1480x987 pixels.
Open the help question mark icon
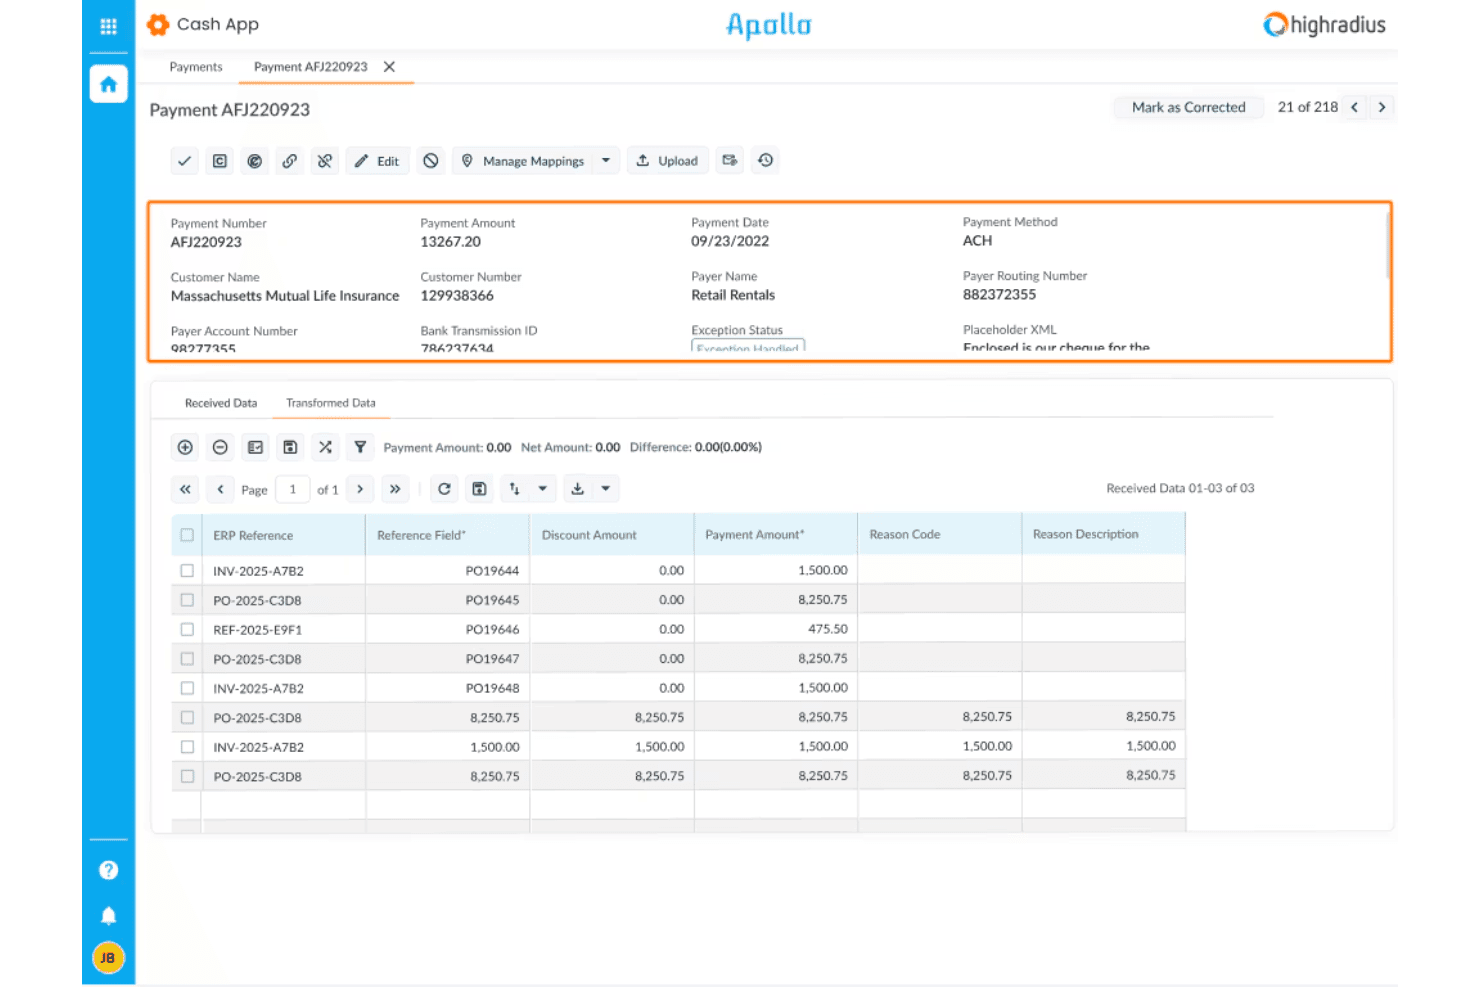coord(108,870)
